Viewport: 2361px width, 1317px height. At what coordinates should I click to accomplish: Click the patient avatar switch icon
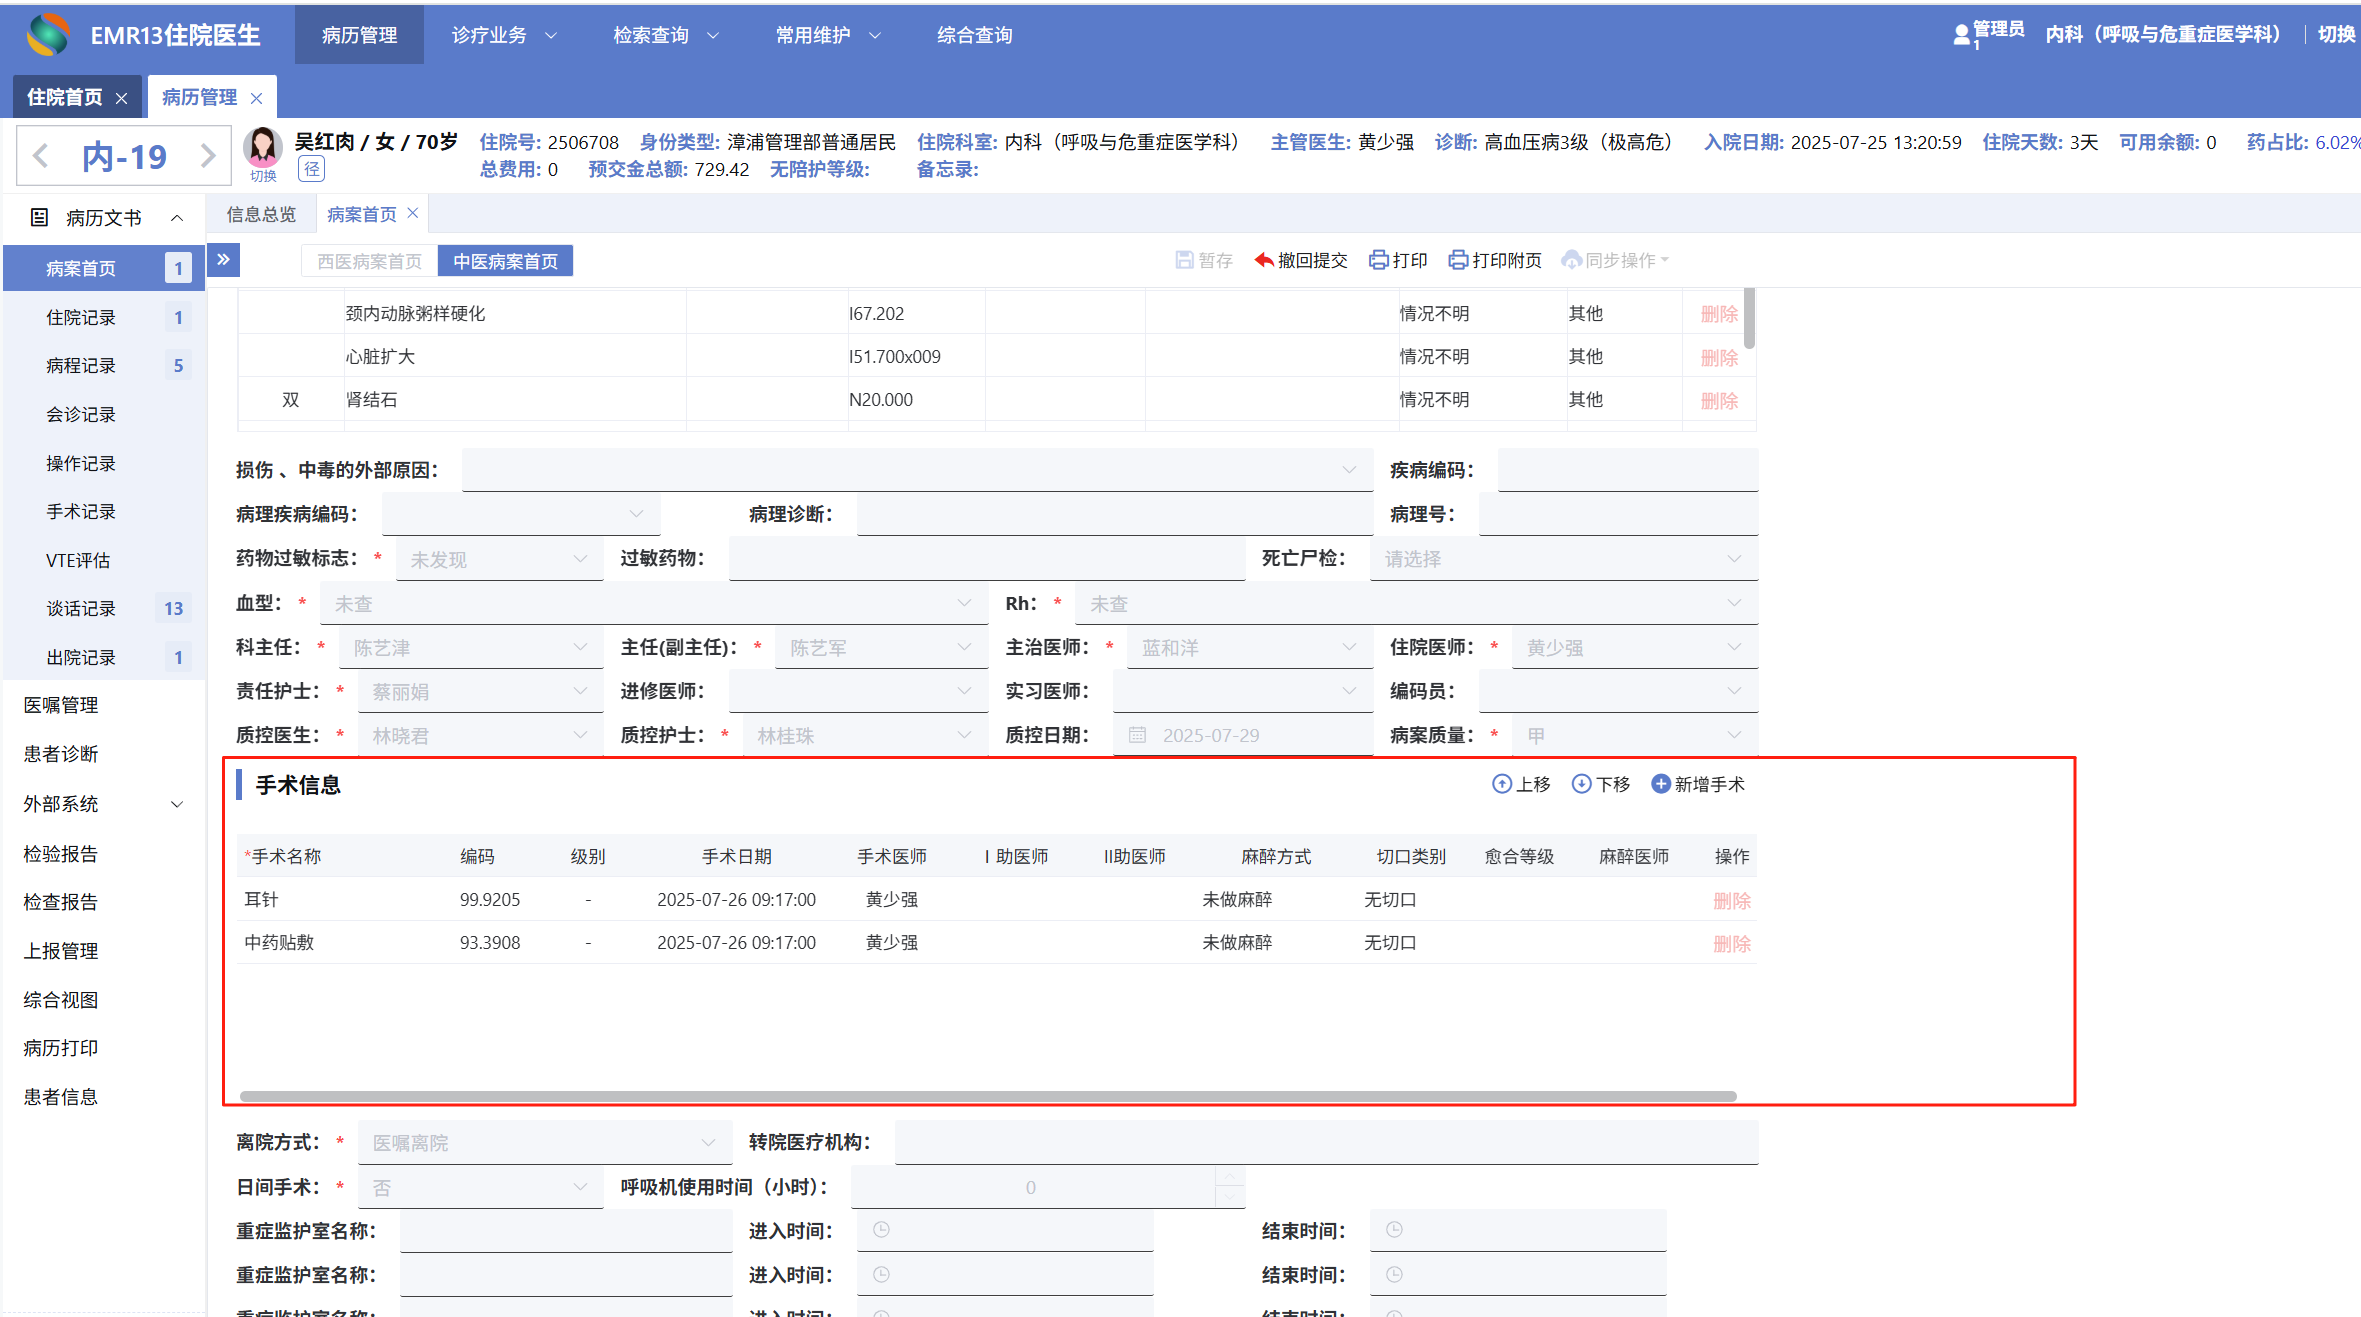[x=263, y=148]
